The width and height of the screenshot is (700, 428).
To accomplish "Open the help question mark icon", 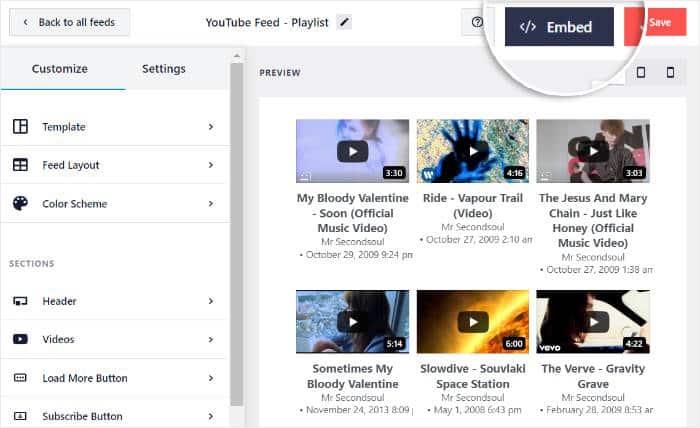I will pos(477,23).
